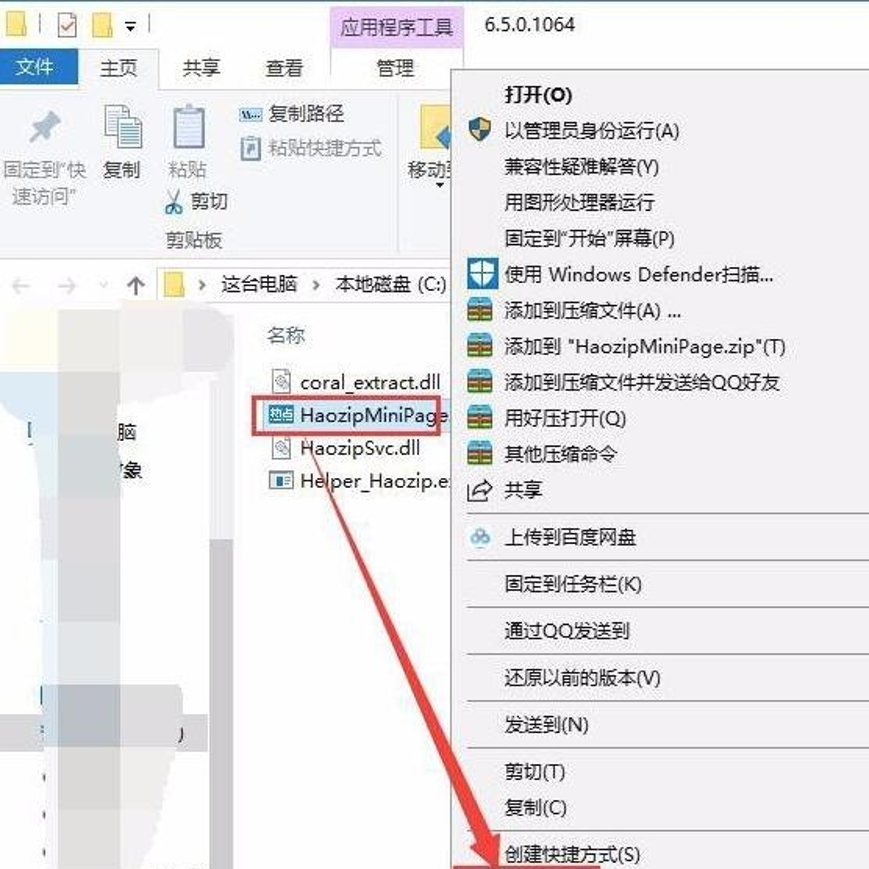Expand the Quick Access Toolbar dropdown arrow

coord(132,25)
